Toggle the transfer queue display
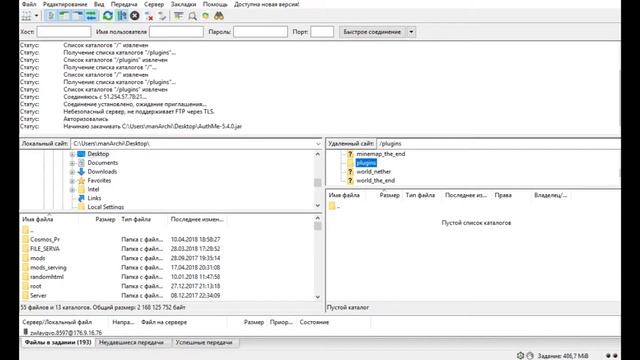The width and height of the screenshot is (640, 360). coord(91,16)
